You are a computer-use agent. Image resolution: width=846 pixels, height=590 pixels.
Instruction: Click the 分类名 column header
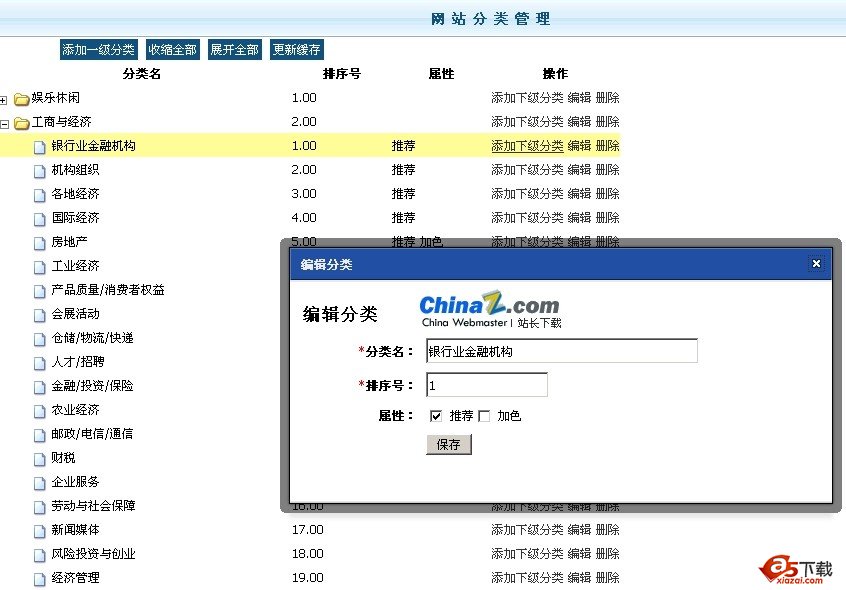pyautogui.click(x=142, y=74)
